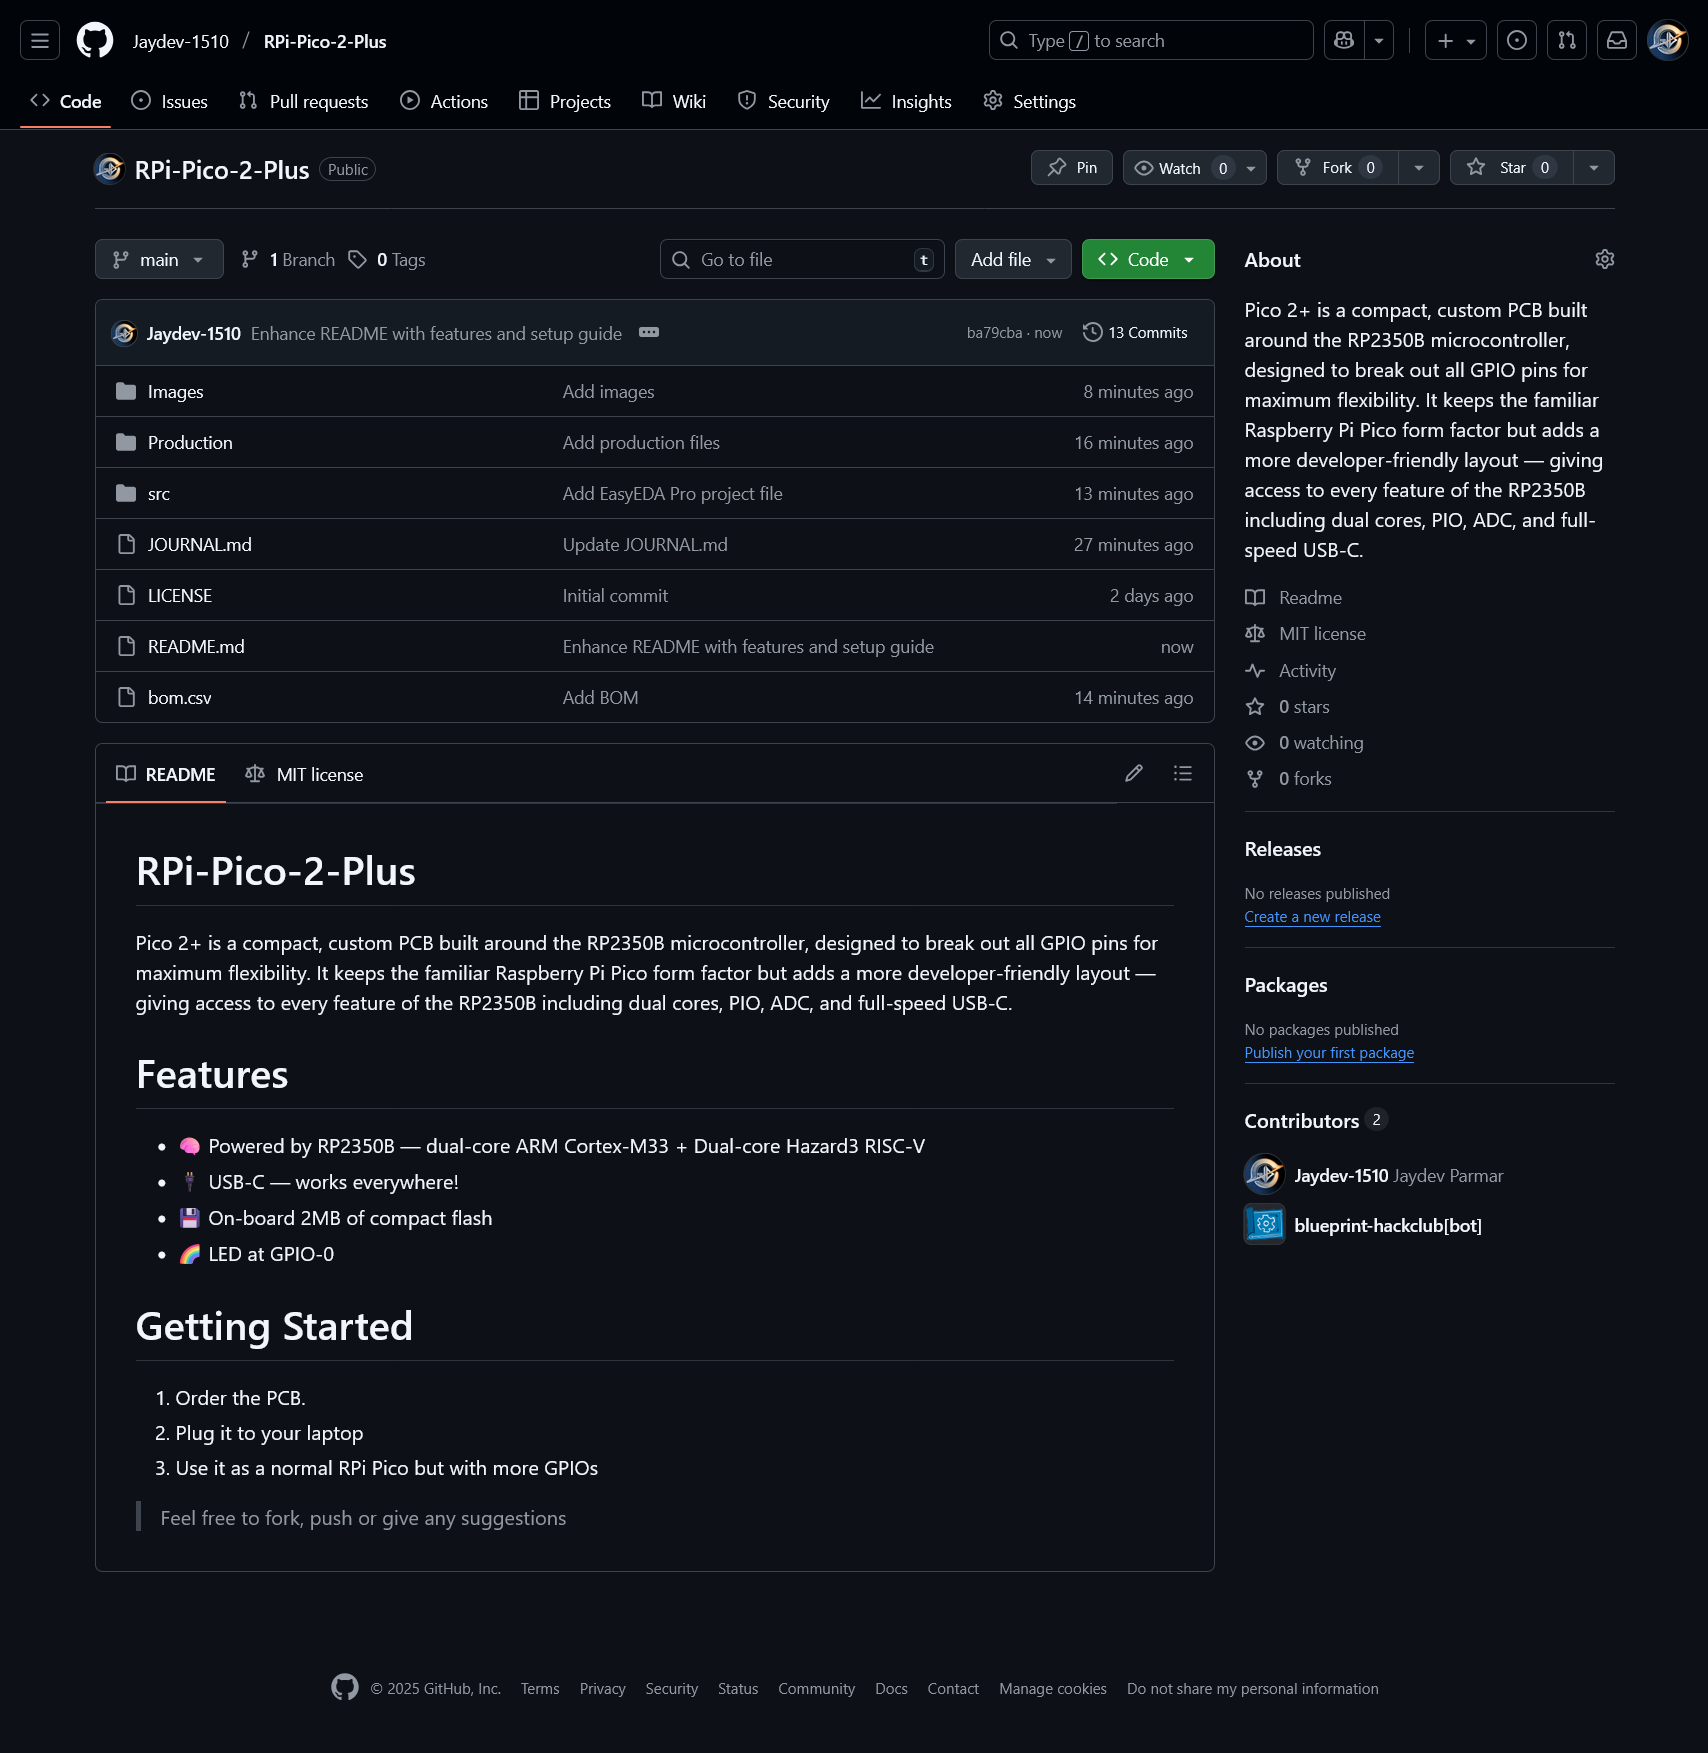Edit README using the pencil icon

coord(1134,774)
